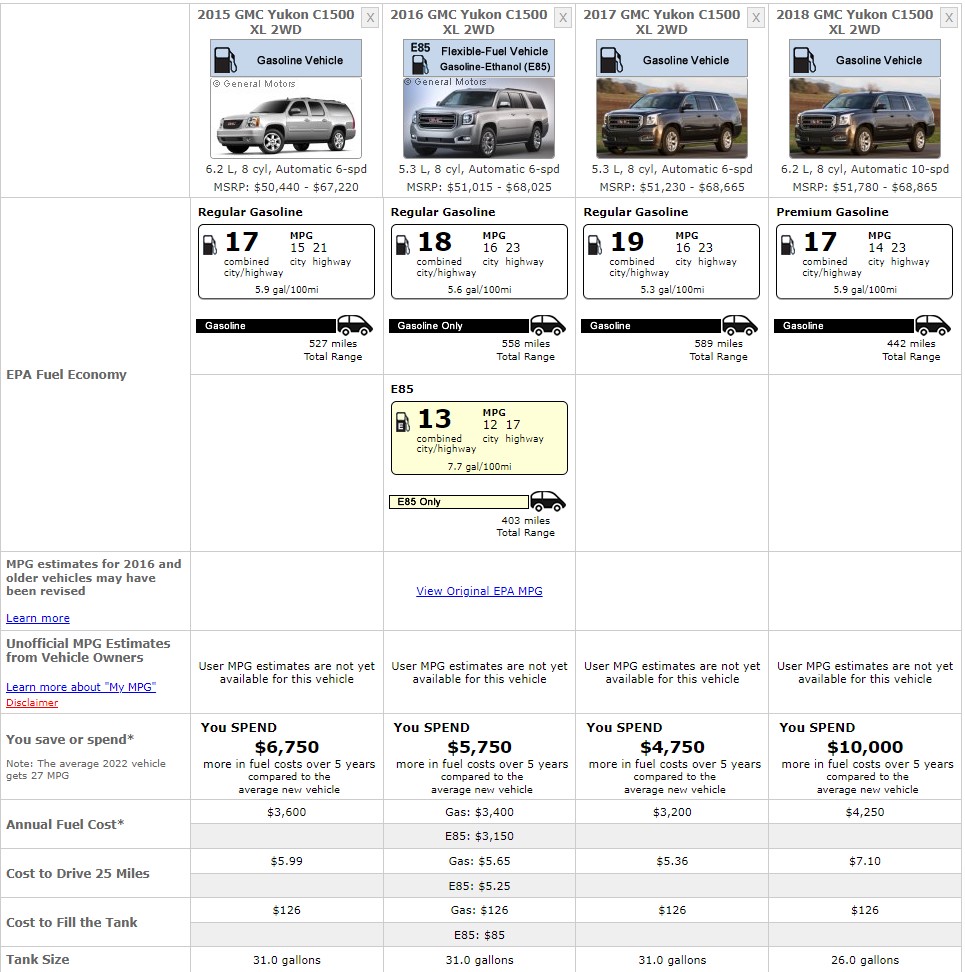The height and width of the screenshot is (972, 965).
Task: Click the E85: $3,150 annual fuel cost
Action: click(479, 836)
